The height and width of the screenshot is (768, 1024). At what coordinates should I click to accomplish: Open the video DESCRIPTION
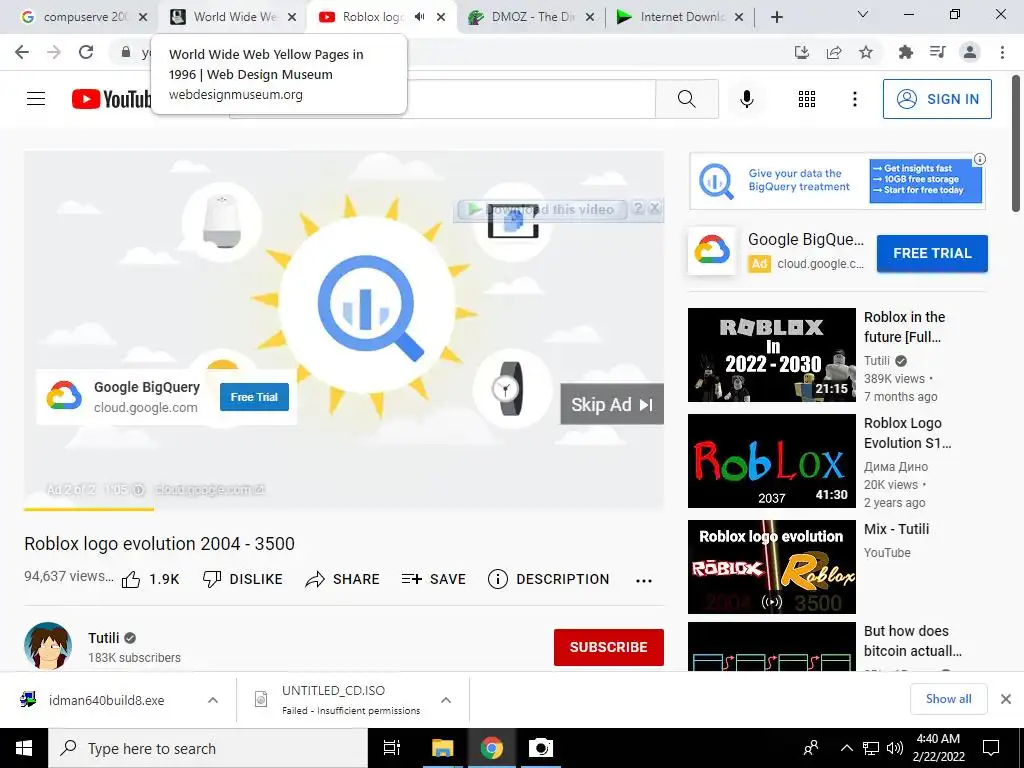549,579
